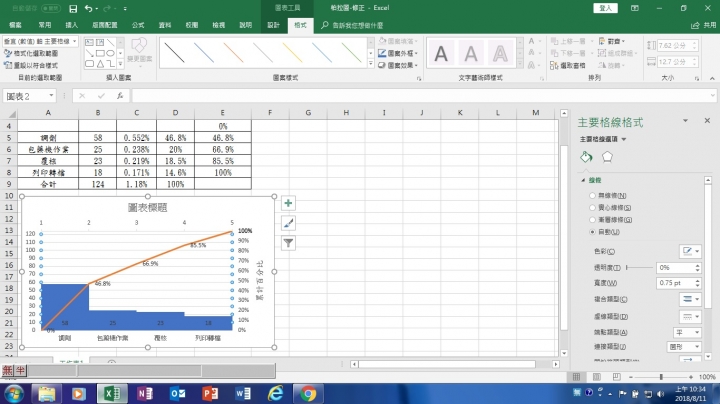Pick the outlined WordArt A style
This screenshot has width=720, height=404.
[x=500, y=54]
